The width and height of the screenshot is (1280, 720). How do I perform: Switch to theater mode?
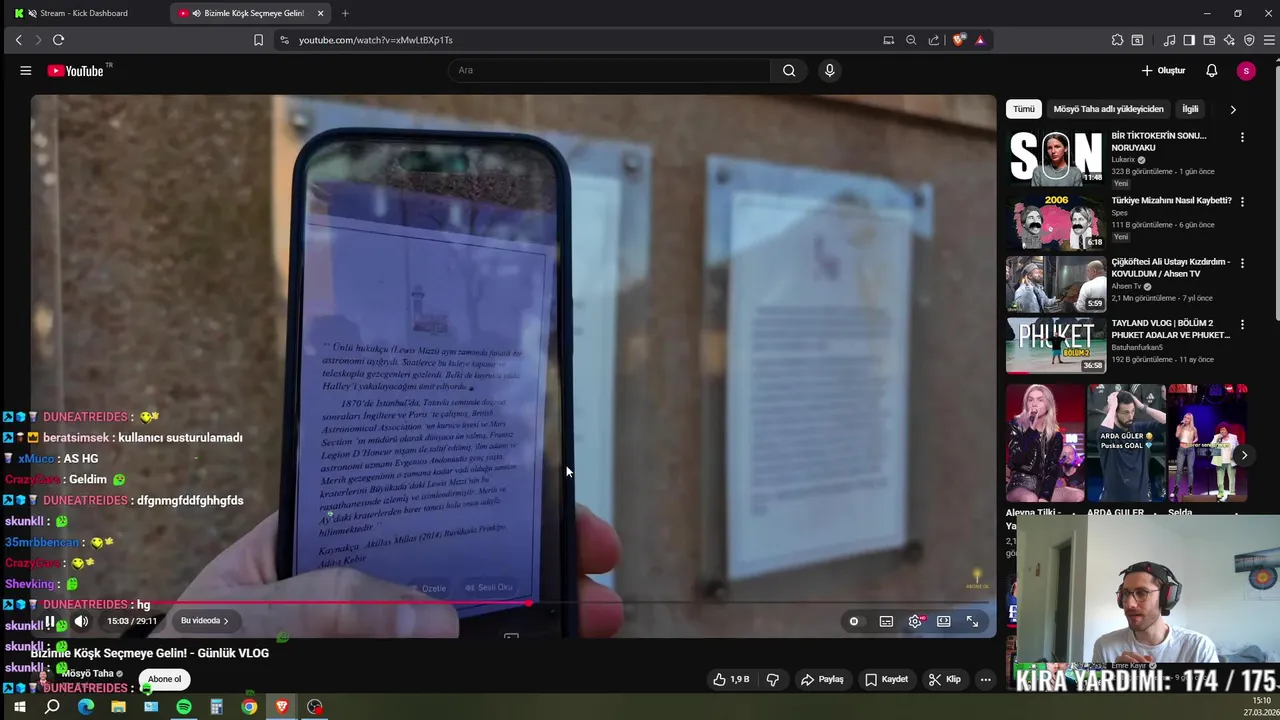click(943, 621)
